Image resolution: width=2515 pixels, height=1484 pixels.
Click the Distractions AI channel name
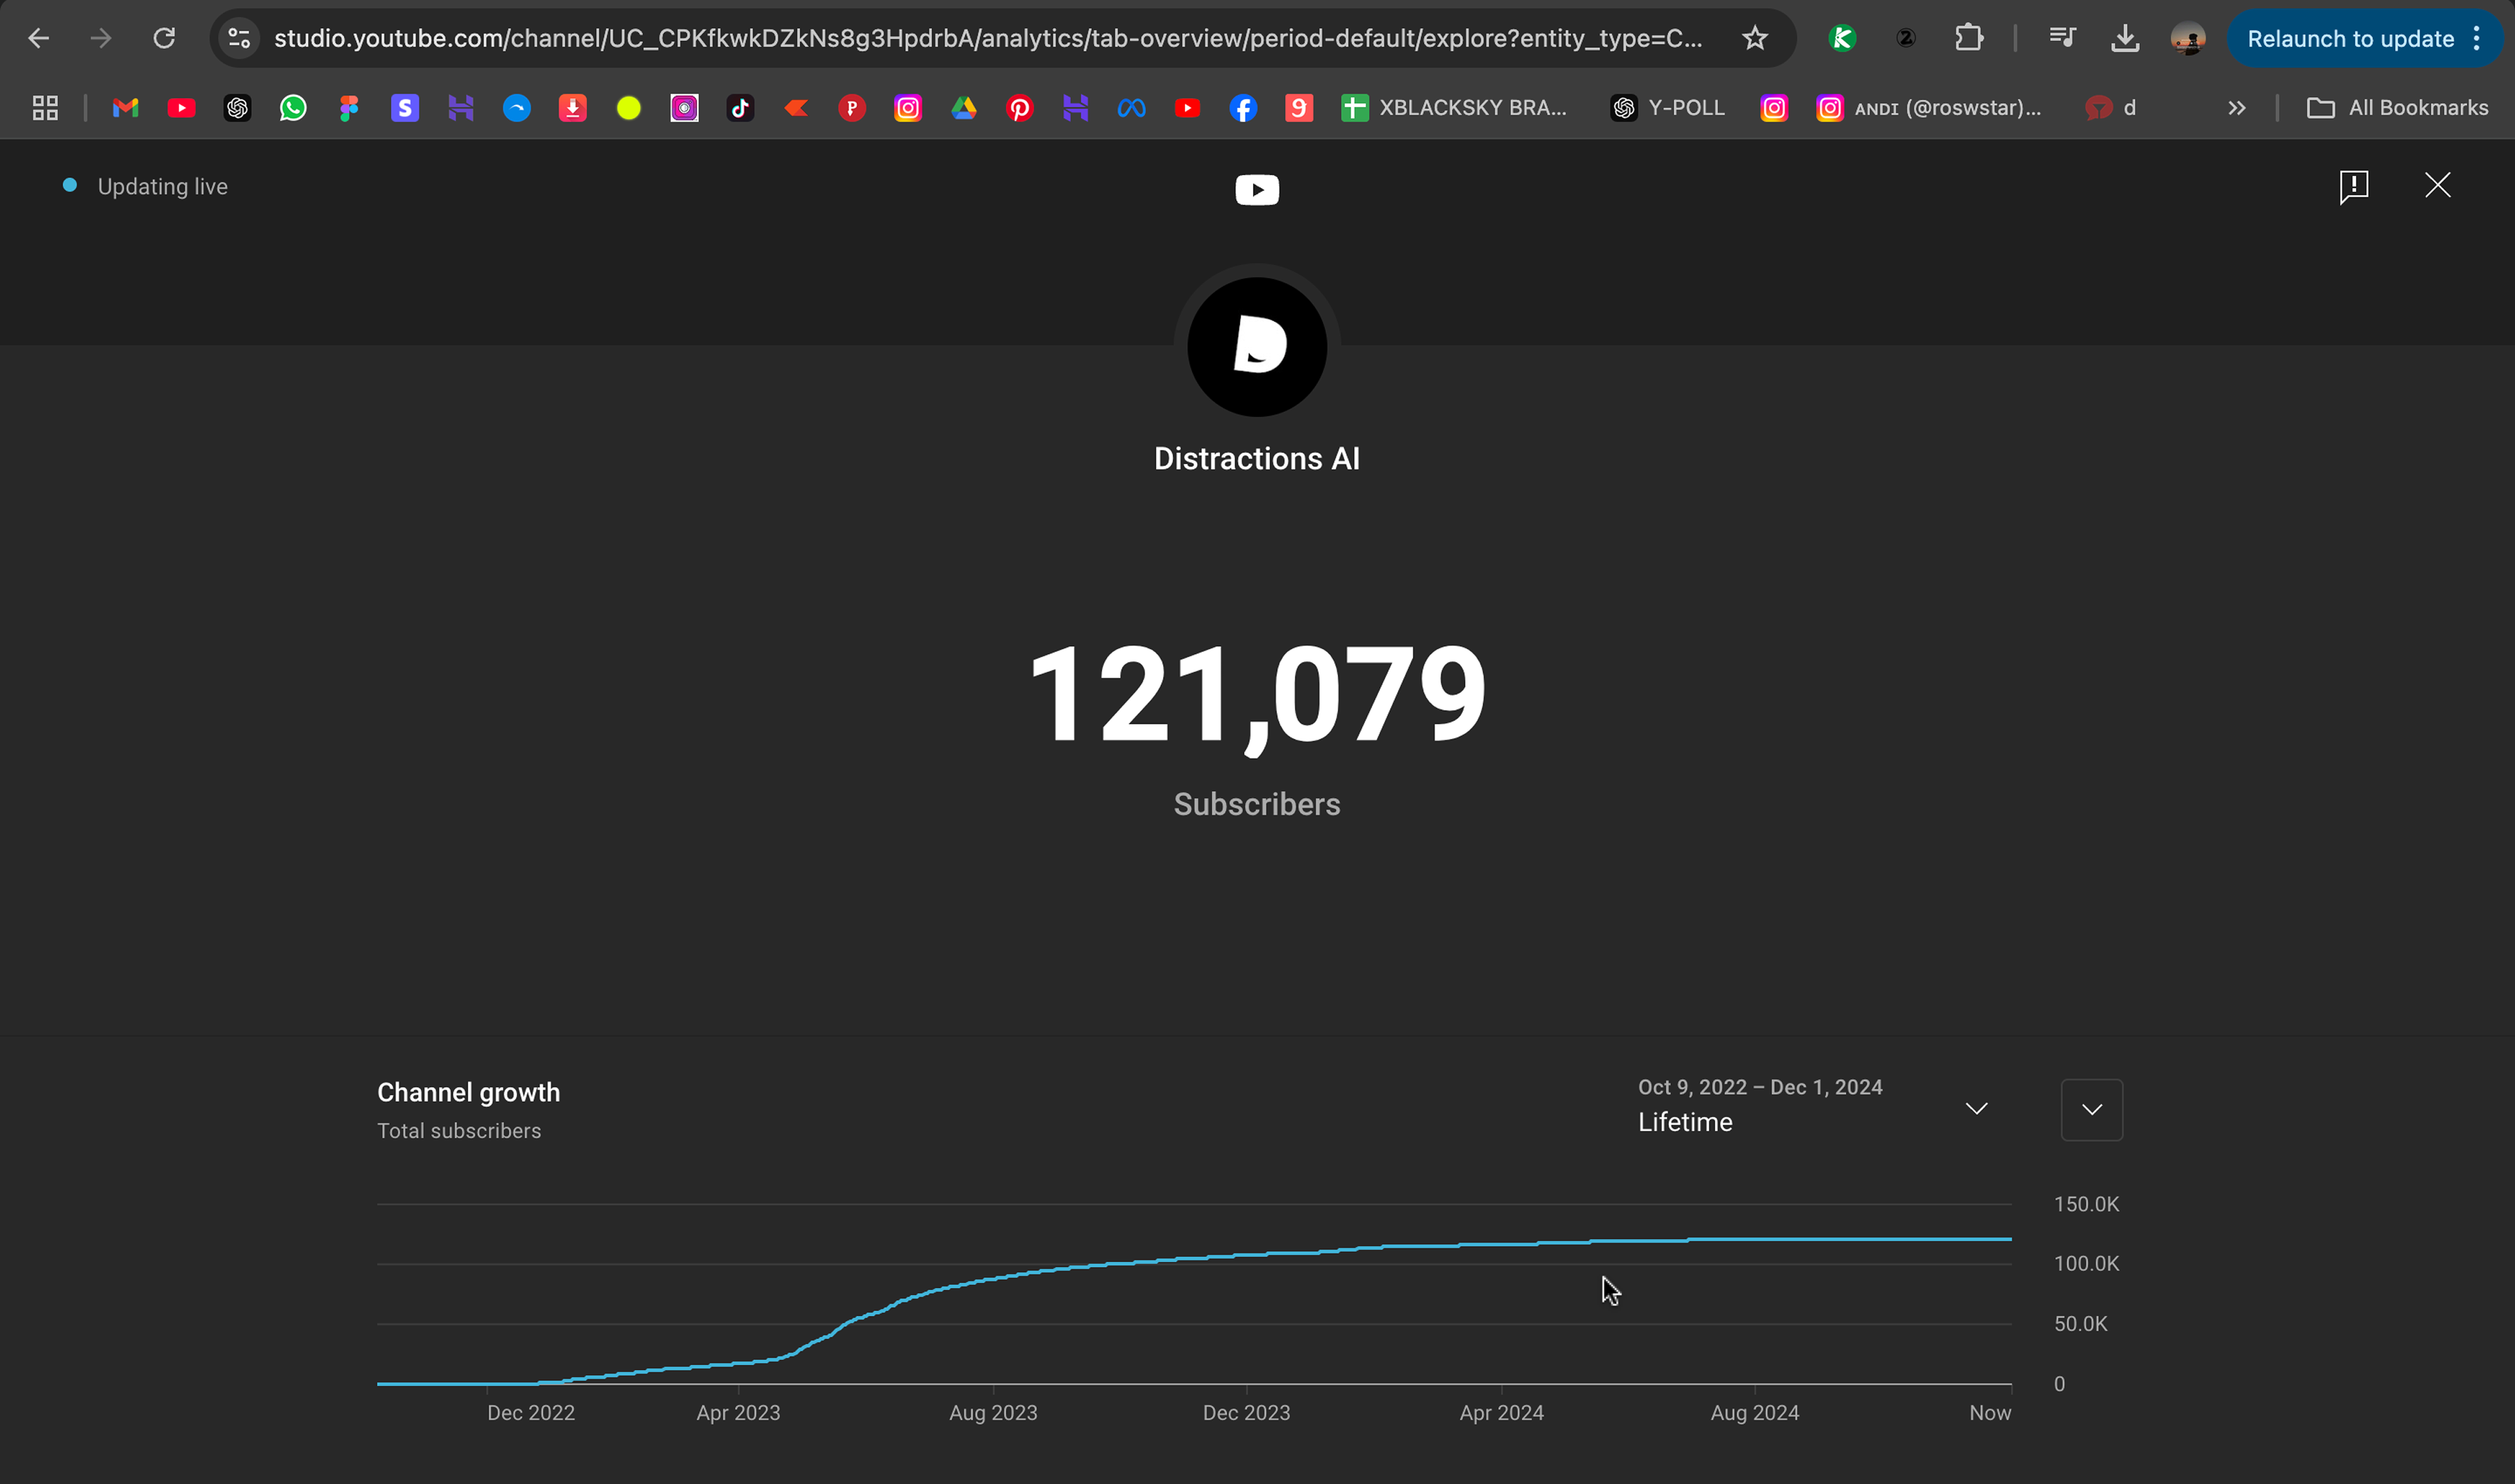pos(1257,458)
